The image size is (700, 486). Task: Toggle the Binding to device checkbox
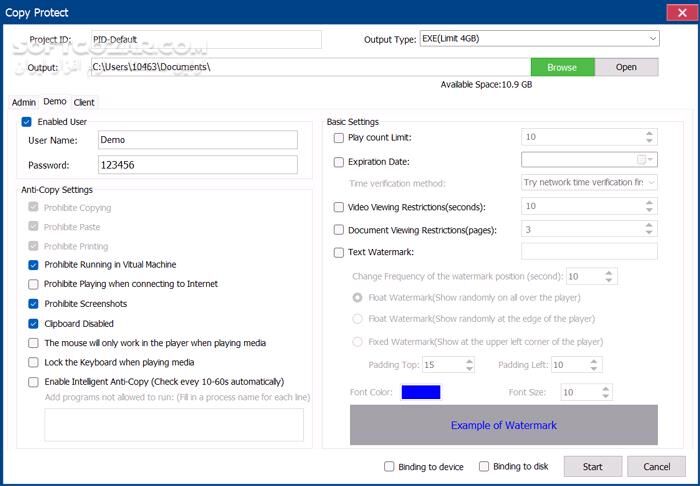click(x=390, y=466)
